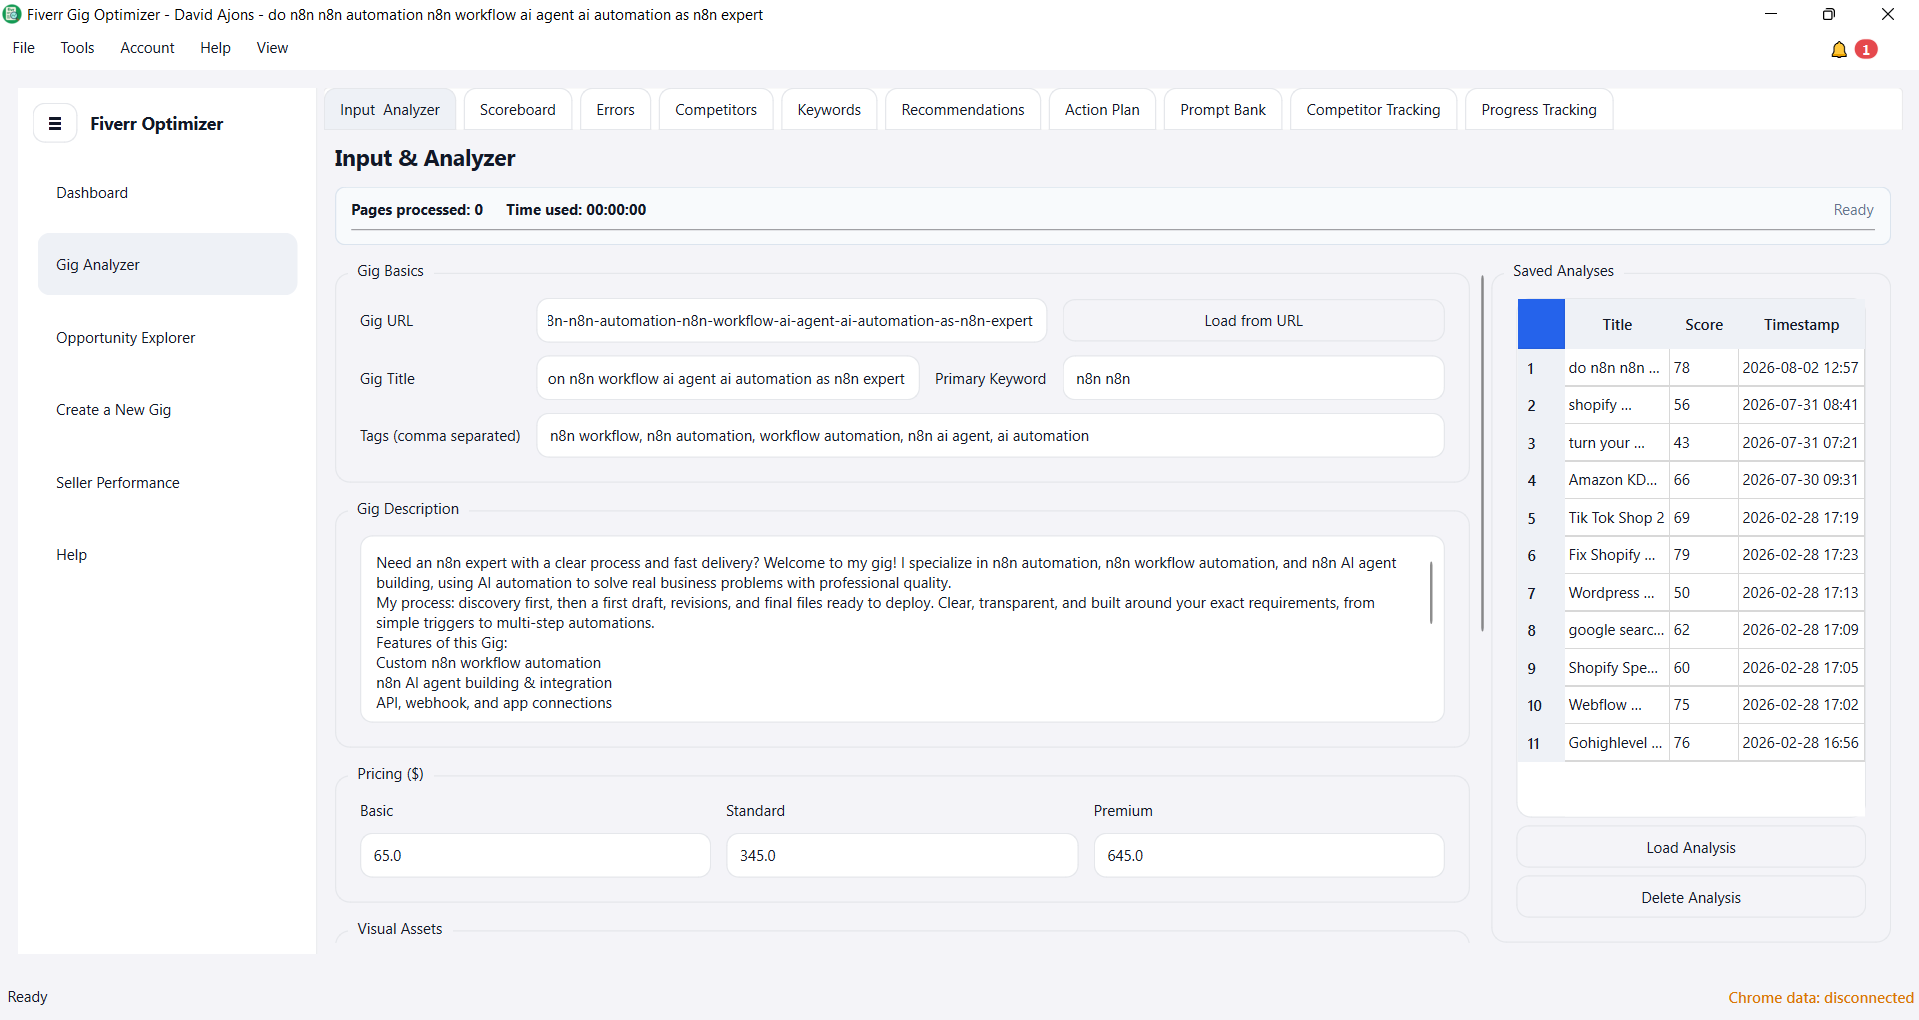Focus the Basic price field
This screenshot has width=1919, height=1020.
pos(535,856)
